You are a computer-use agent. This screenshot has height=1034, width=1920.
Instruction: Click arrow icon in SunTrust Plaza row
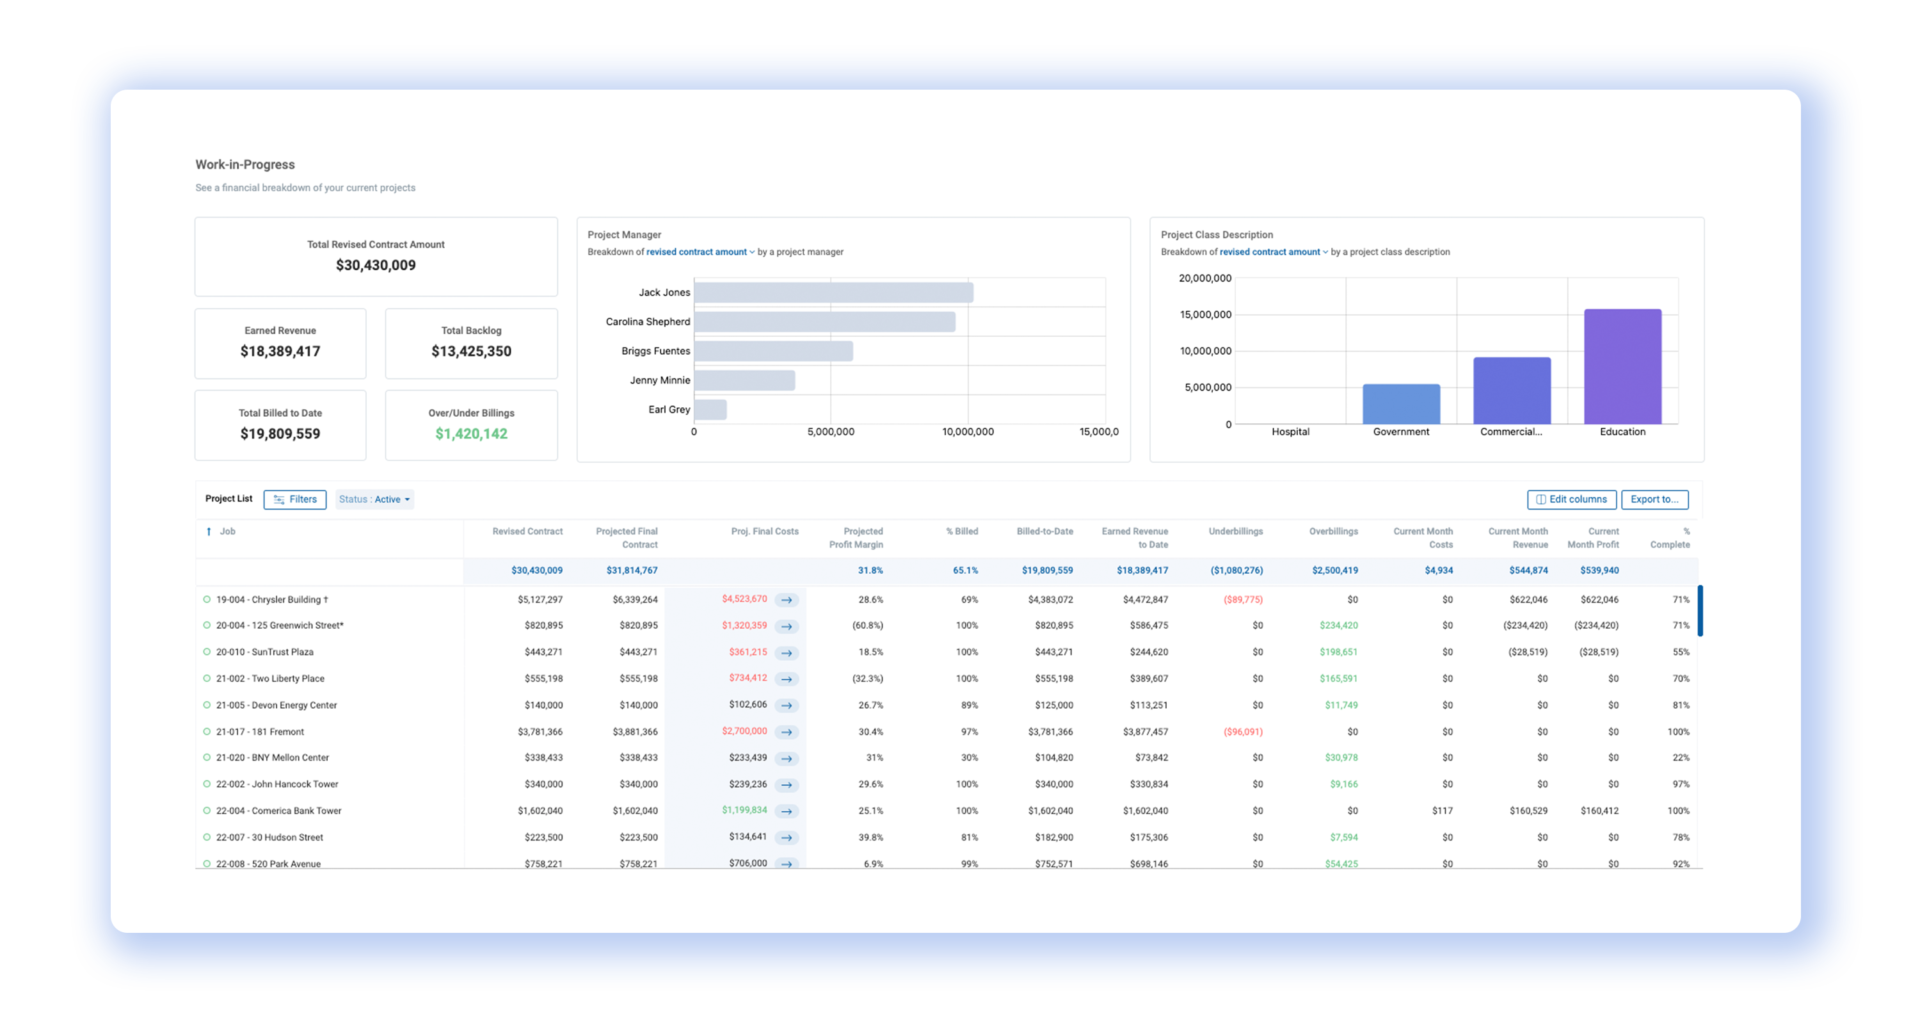pos(787,652)
